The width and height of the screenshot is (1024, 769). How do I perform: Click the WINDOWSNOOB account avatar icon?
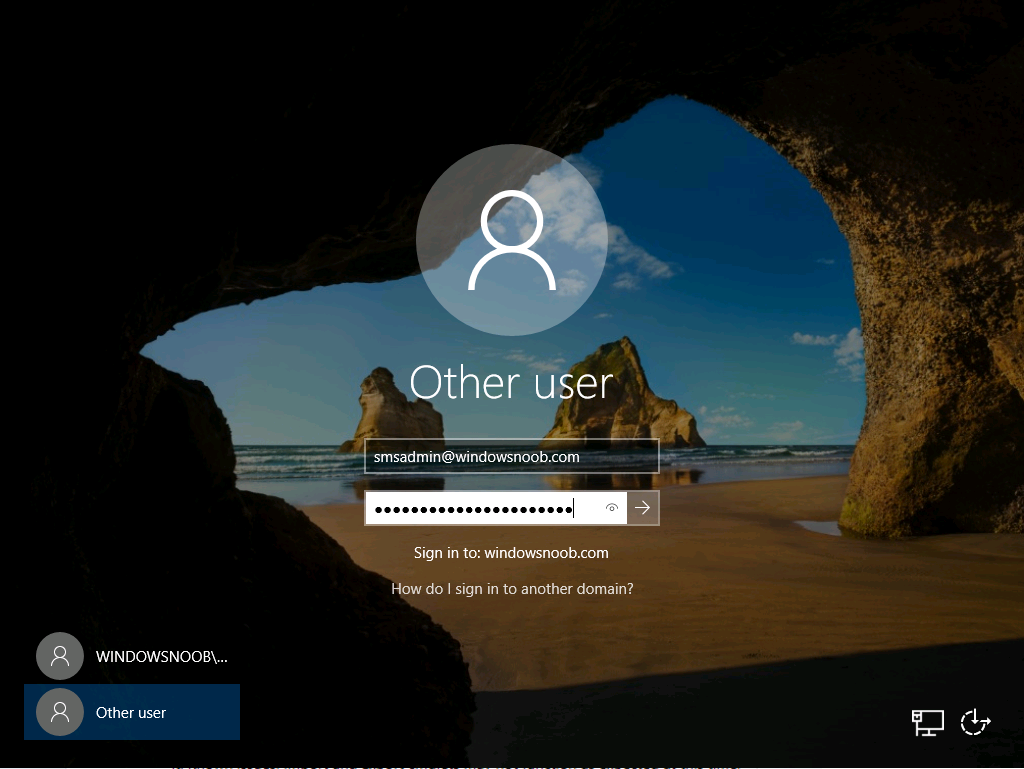coord(60,656)
